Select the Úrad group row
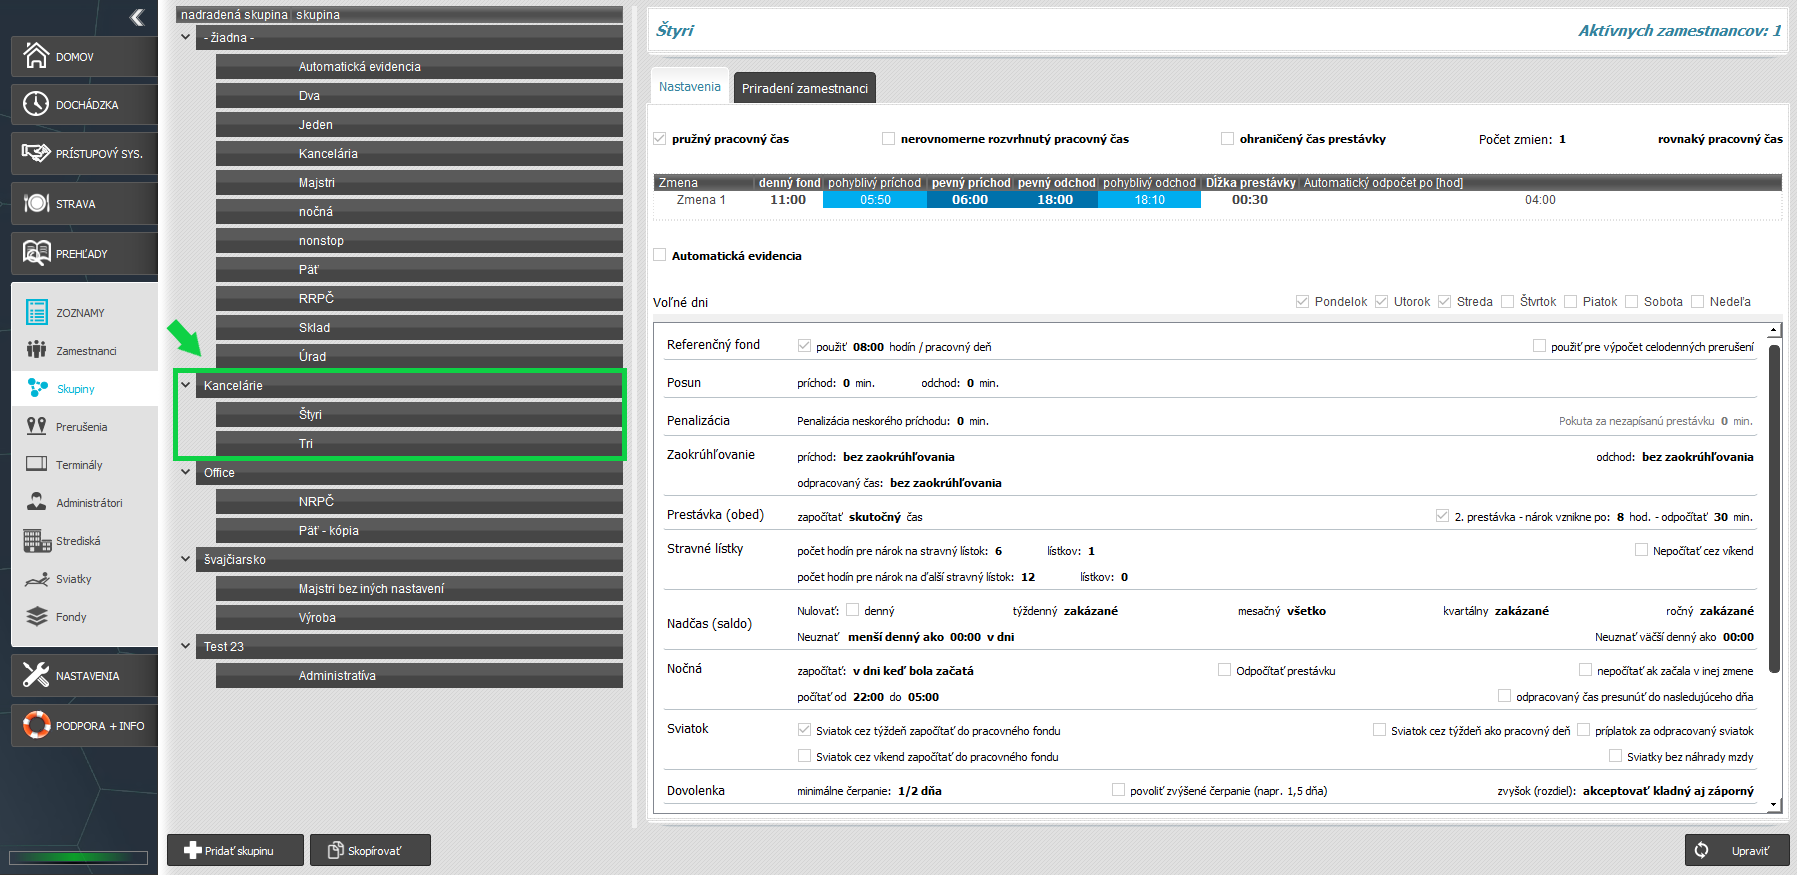The width and height of the screenshot is (1797, 875). click(x=419, y=356)
